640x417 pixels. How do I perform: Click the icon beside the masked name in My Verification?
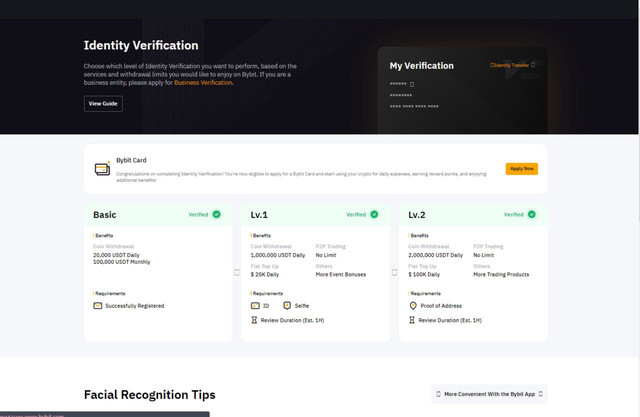(412, 84)
